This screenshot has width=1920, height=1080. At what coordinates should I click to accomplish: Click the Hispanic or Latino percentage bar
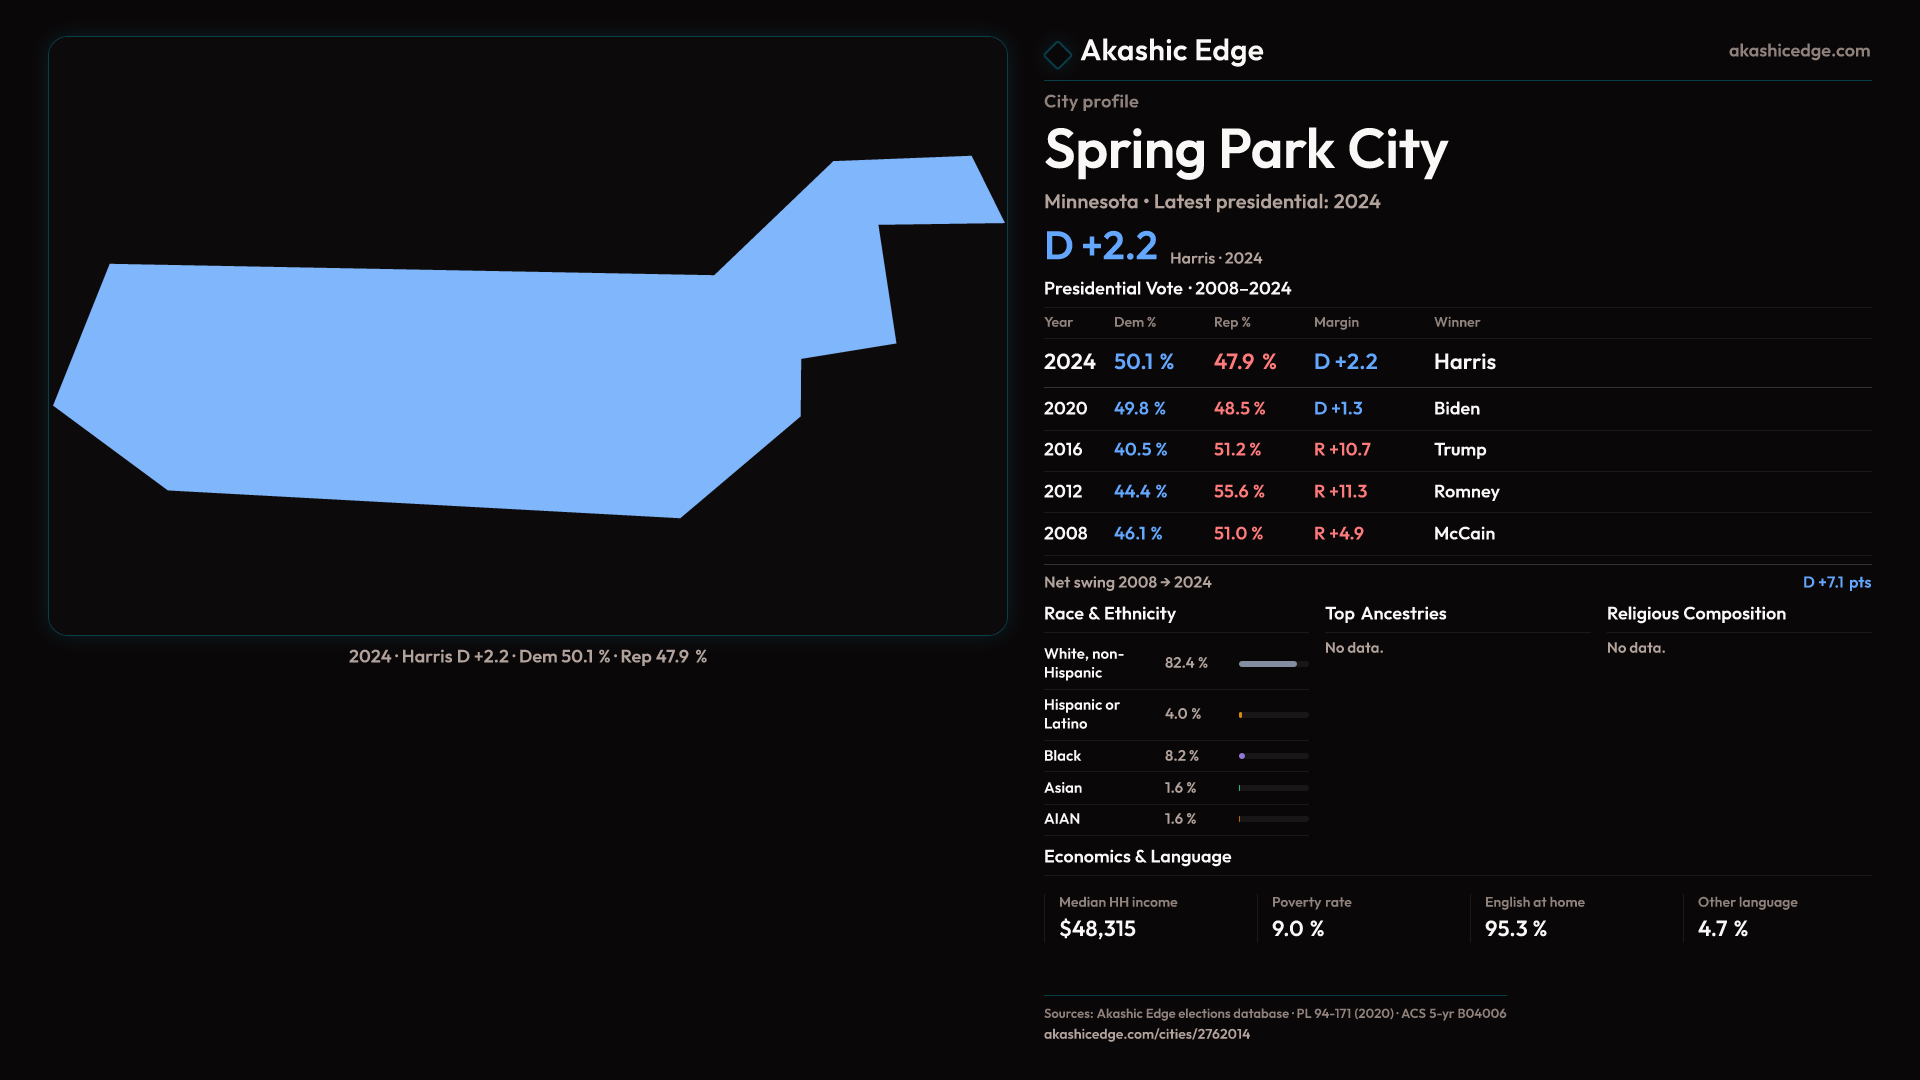1272,715
